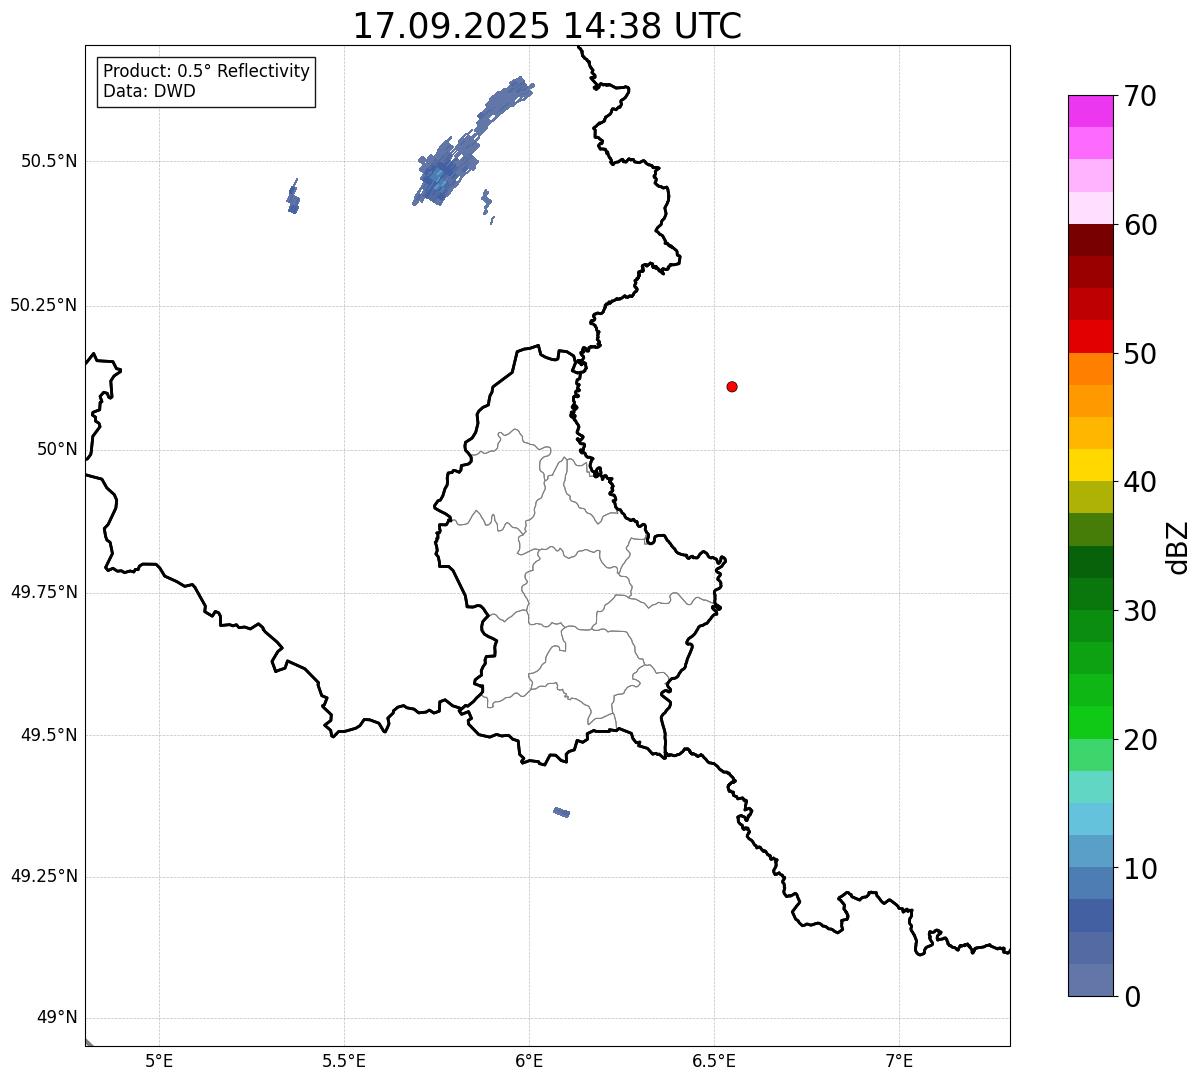Viewport: 1202px width, 1081px height.
Task: Click the bright green colorbar segment above 20
Action: [1091, 723]
